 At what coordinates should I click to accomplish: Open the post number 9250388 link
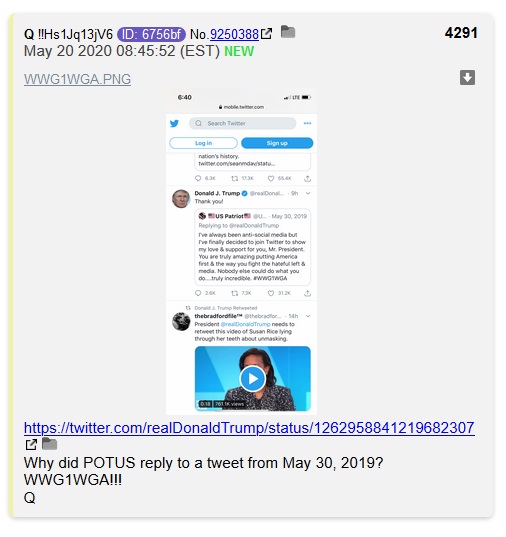click(x=234, y=34)
